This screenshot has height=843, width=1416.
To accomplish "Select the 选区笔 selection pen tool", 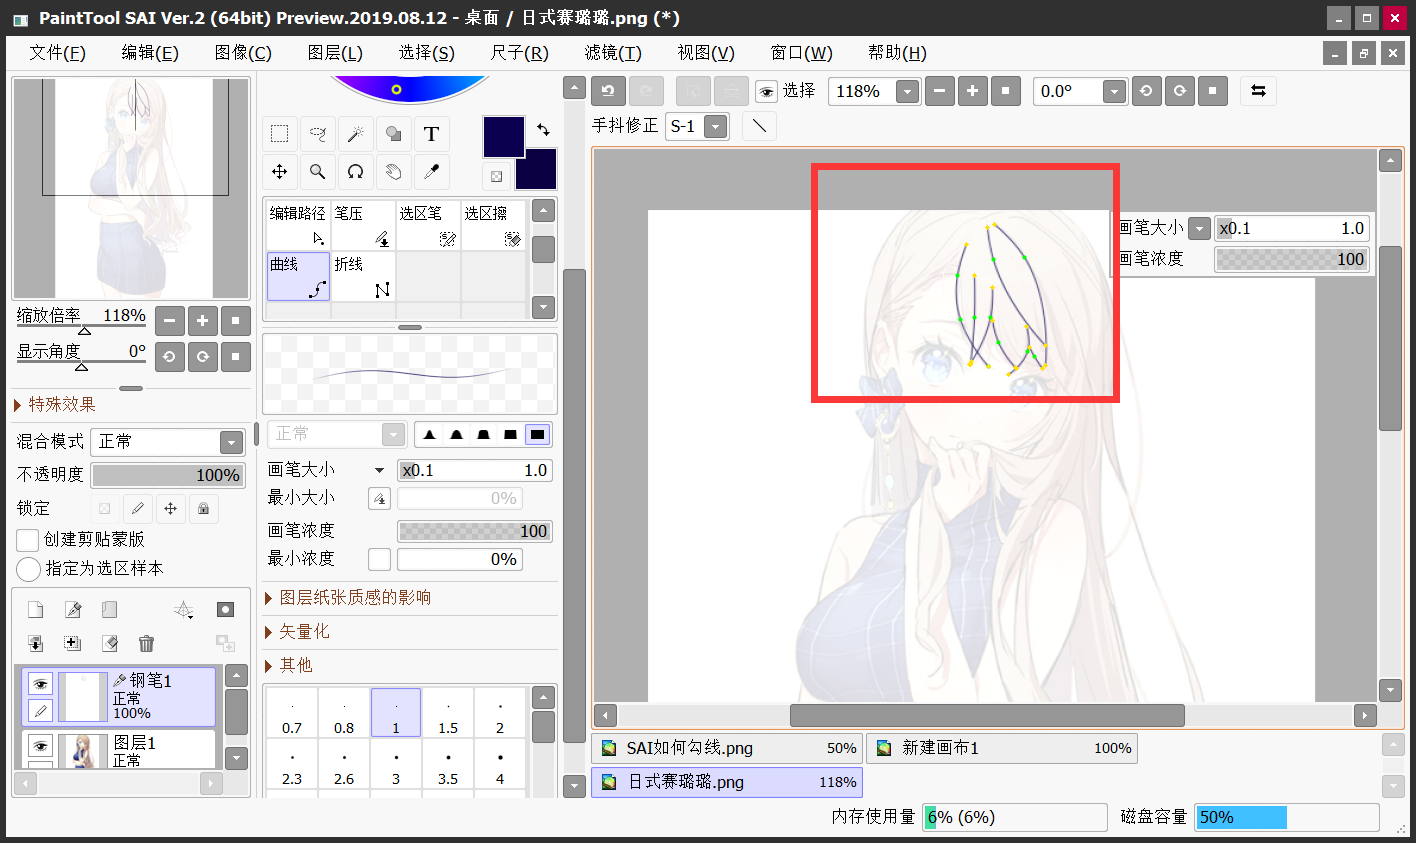I will 428,226.
